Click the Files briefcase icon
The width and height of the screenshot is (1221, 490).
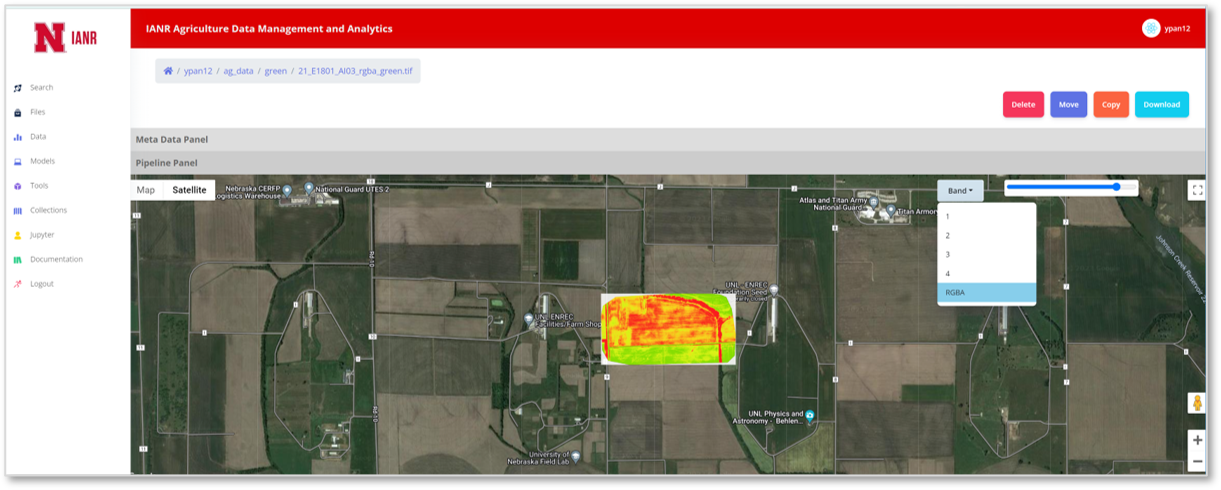click(17, 112)
